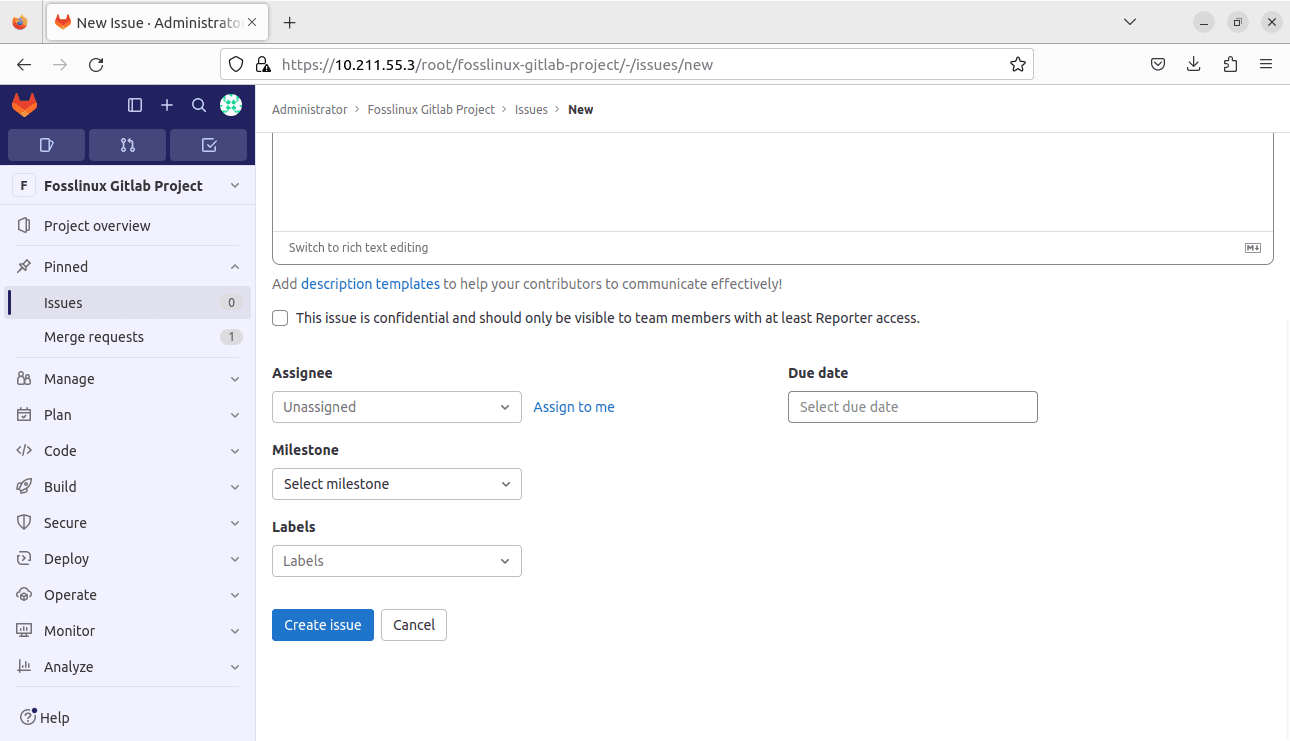
Task: Click the Manage group icon
Action: tap(24, 379)
